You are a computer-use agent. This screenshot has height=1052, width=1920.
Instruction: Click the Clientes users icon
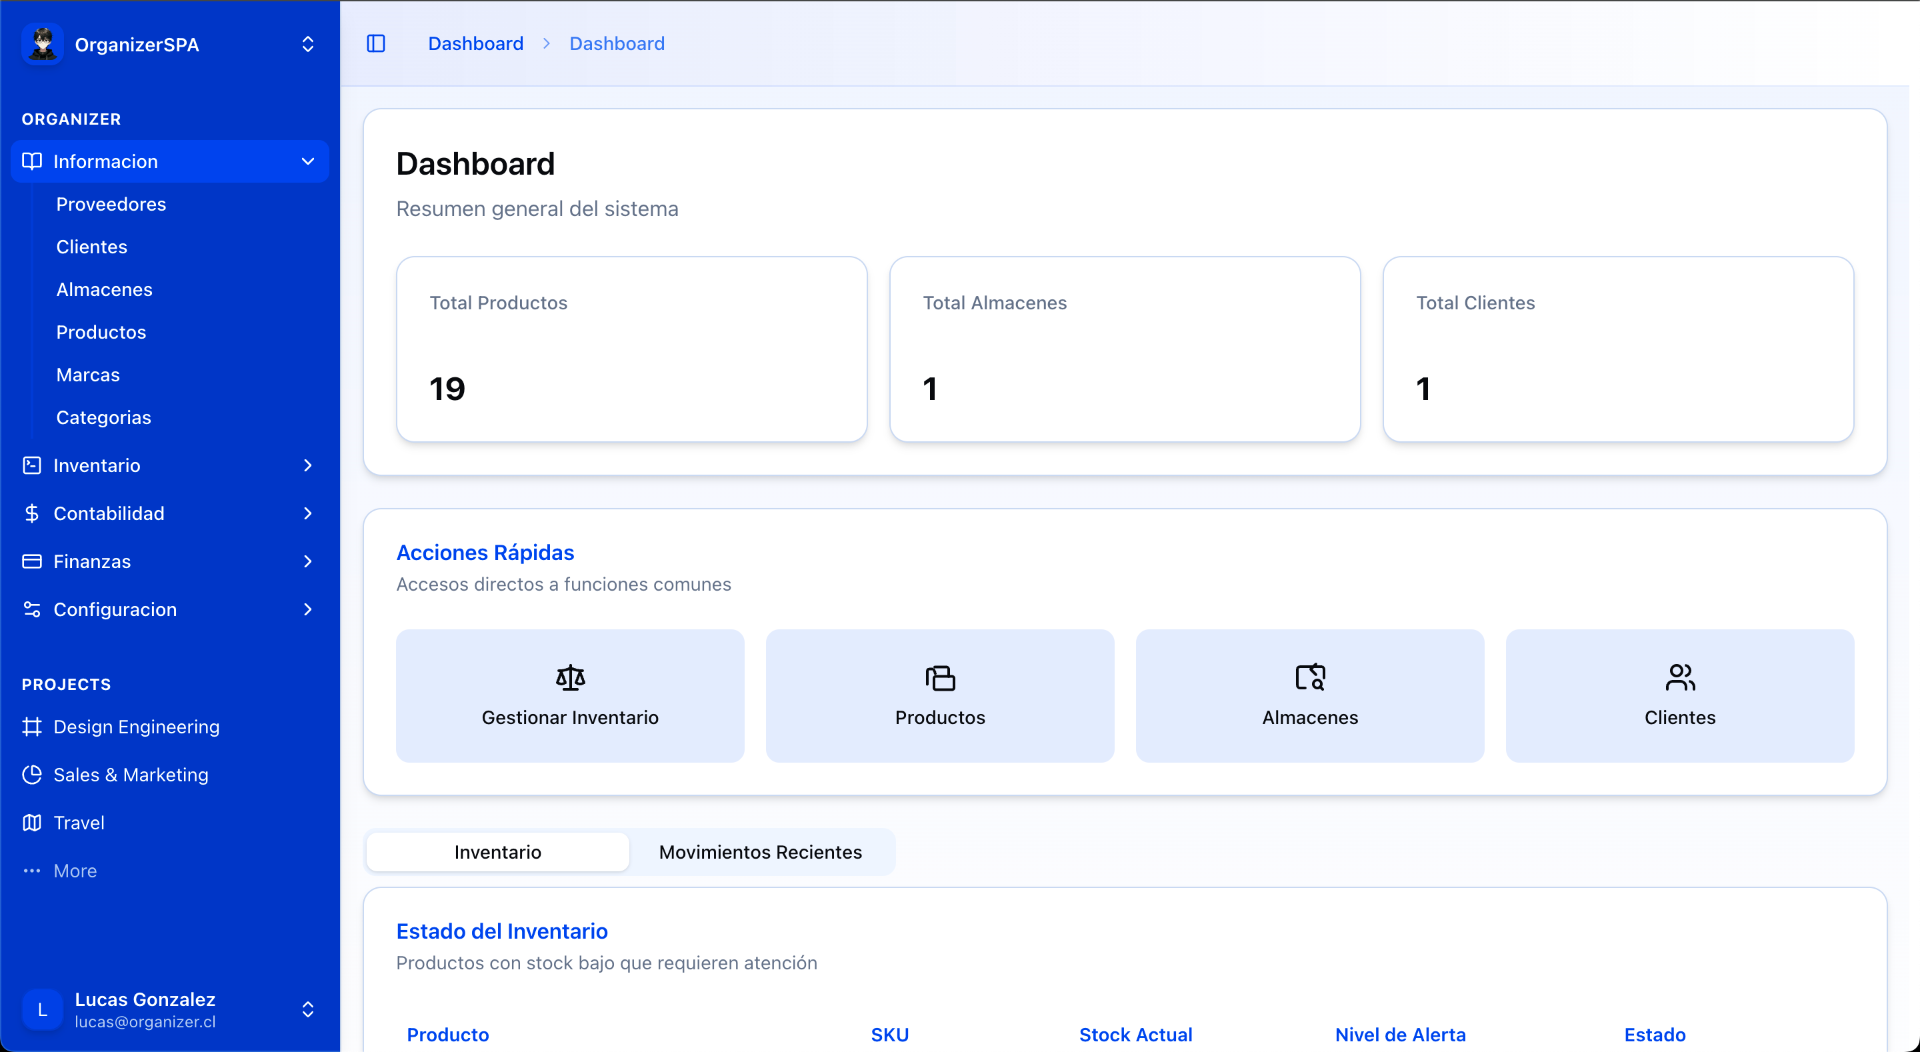point(1680,678)
